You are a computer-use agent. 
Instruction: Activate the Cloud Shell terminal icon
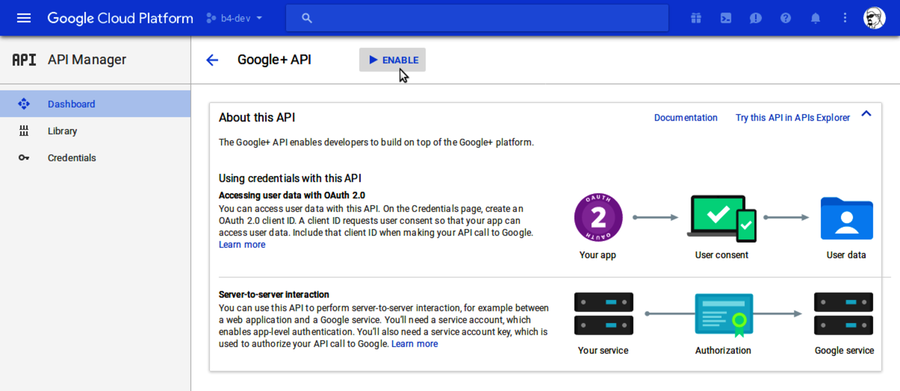(726, 18)
